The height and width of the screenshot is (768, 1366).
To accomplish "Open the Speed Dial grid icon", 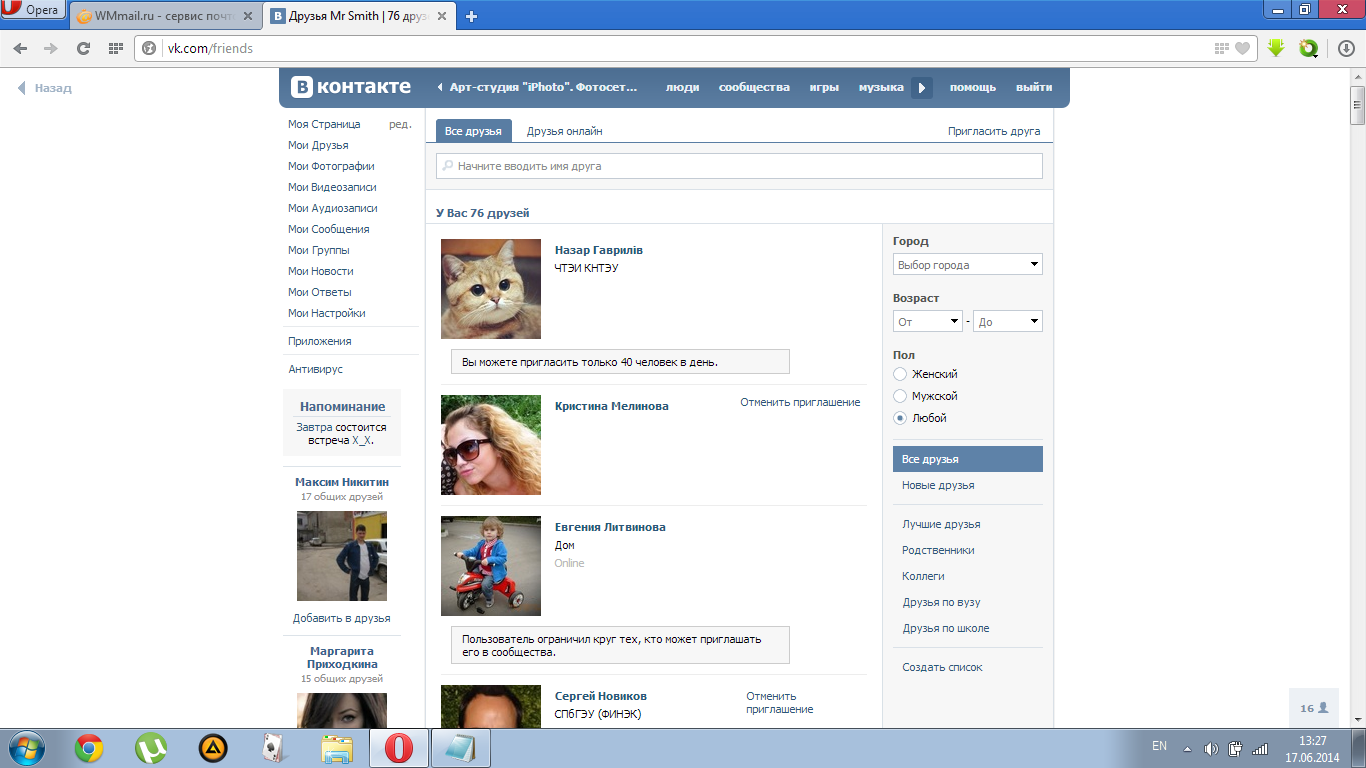I will [115, 48].
